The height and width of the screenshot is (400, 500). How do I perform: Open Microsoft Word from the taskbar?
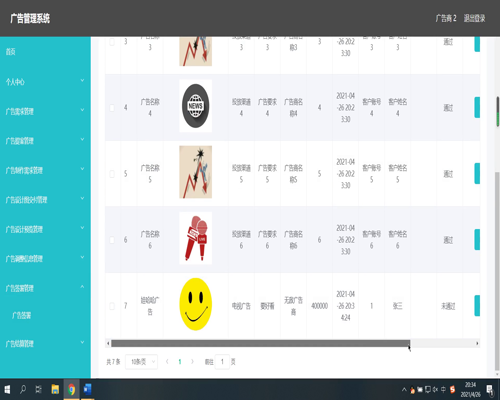(87, 389)
